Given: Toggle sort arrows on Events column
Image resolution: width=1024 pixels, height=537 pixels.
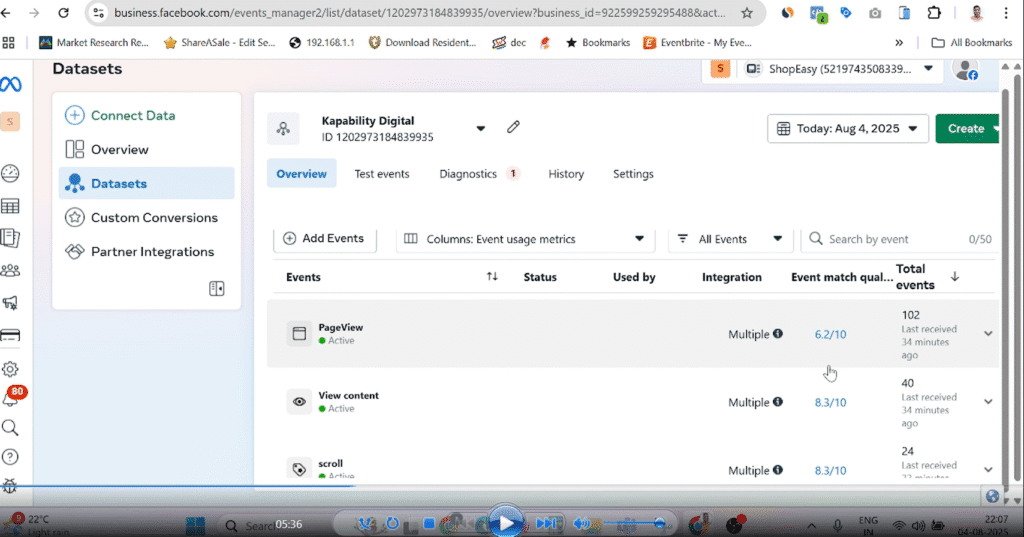Looking at the screenshot, I should [492, 277].
